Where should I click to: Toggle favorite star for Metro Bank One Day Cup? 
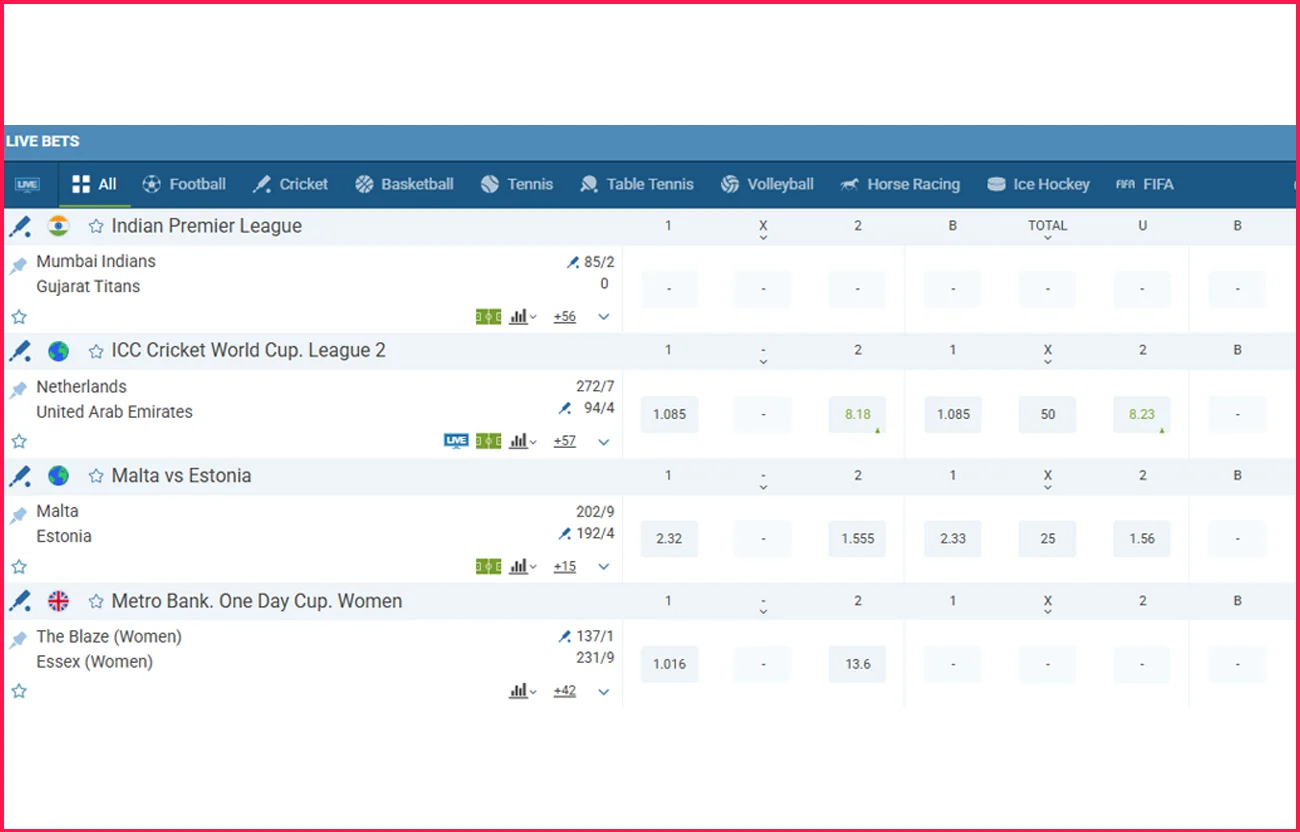[96, 602]
